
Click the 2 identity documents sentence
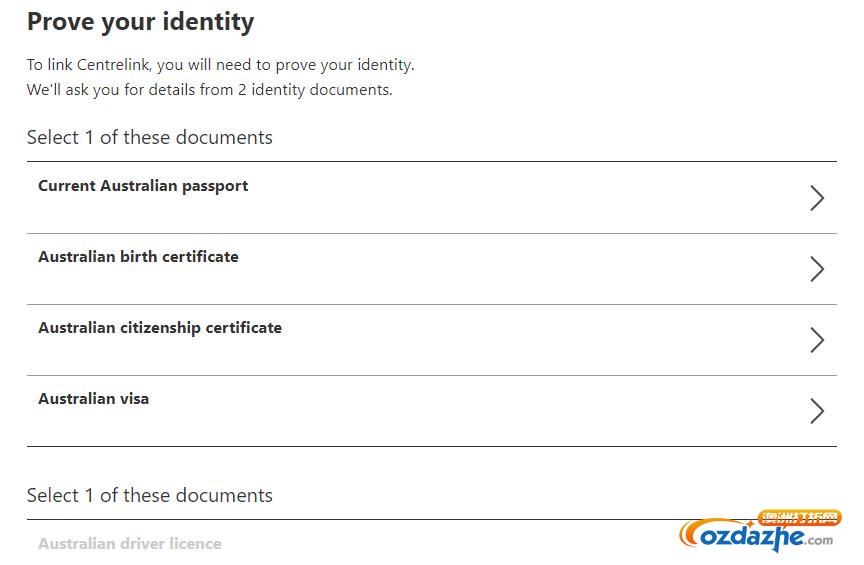point(209,90)
